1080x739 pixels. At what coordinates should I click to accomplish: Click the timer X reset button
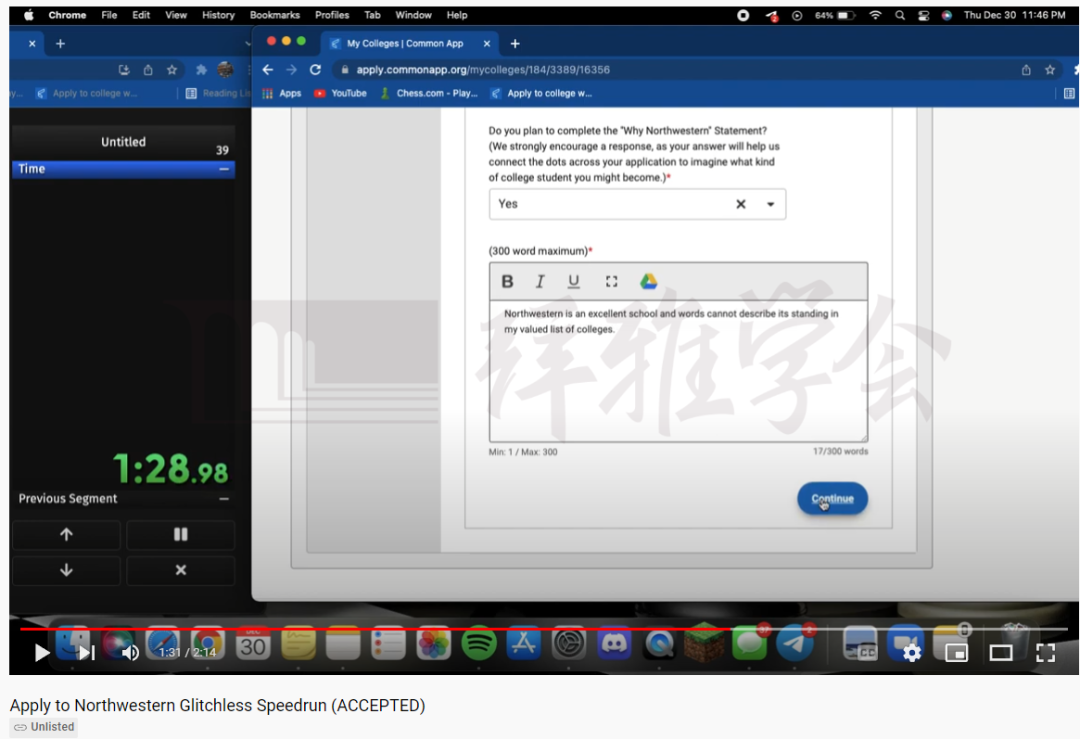coord(180,570)
